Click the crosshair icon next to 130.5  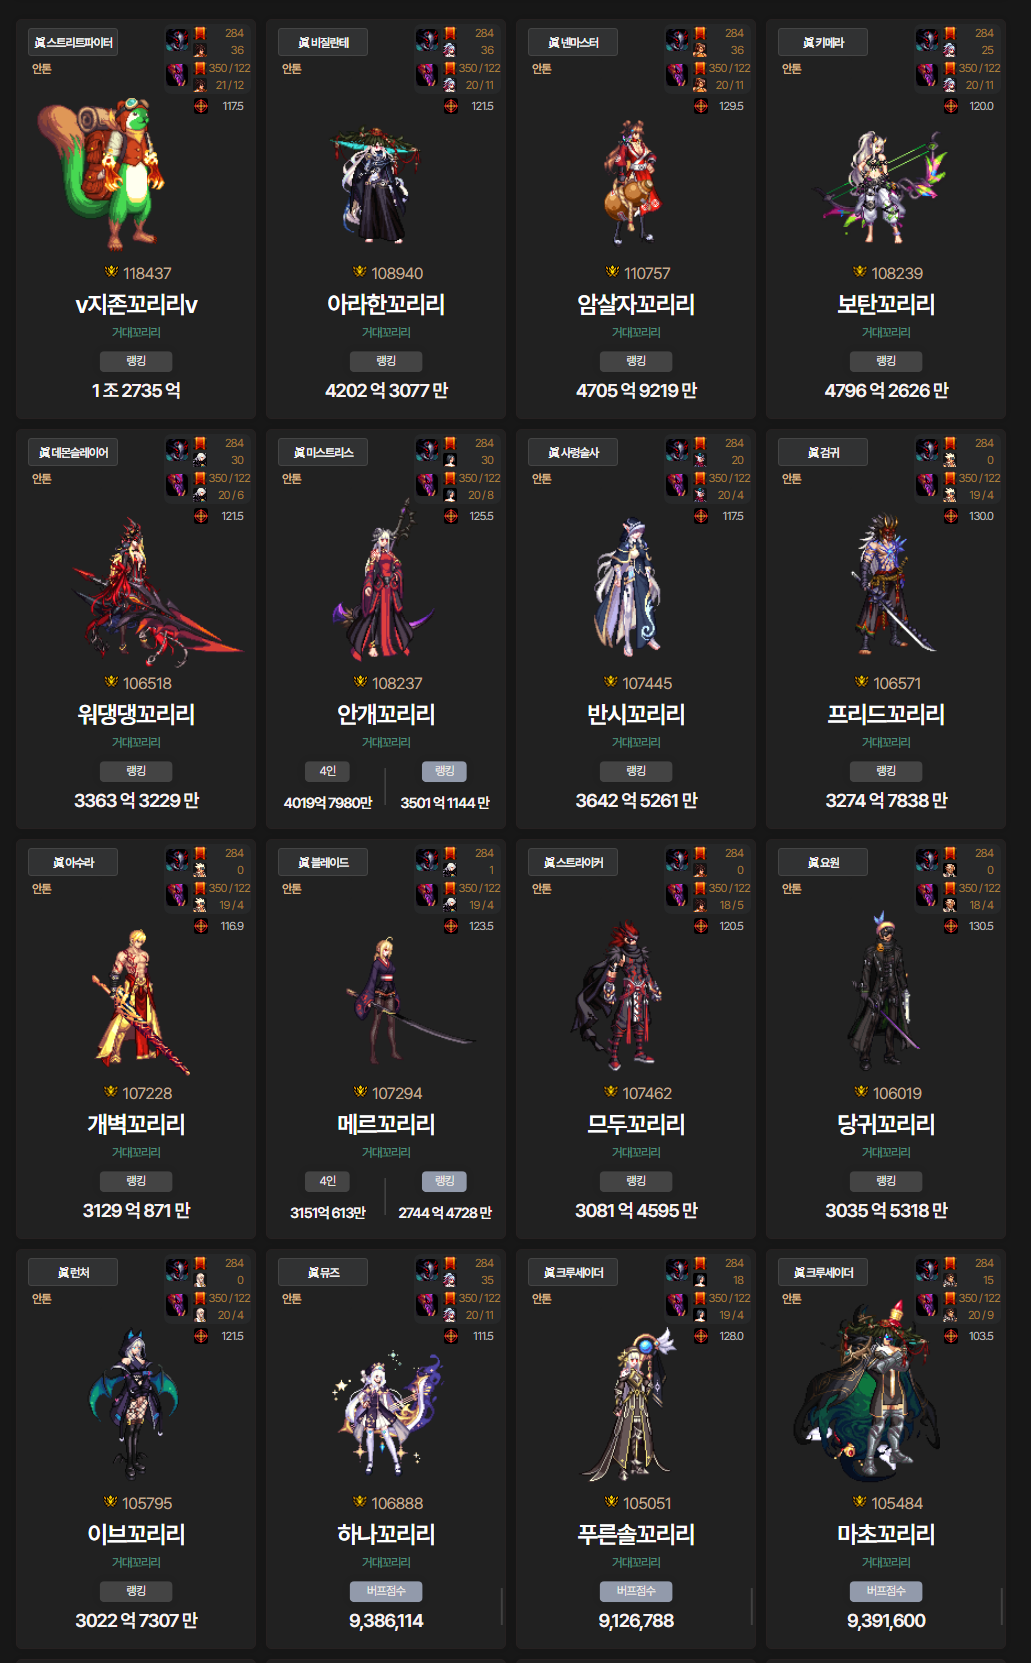[951, 926]
